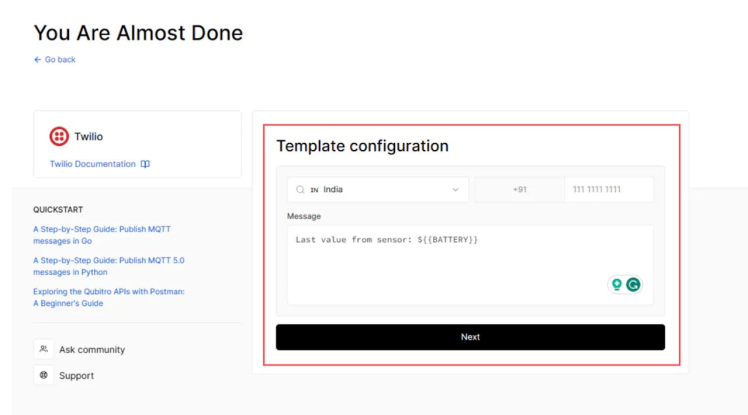Open the Publish MQTT messages in Go guide
The image size is (748, 415).
click(x=101, y=235)
